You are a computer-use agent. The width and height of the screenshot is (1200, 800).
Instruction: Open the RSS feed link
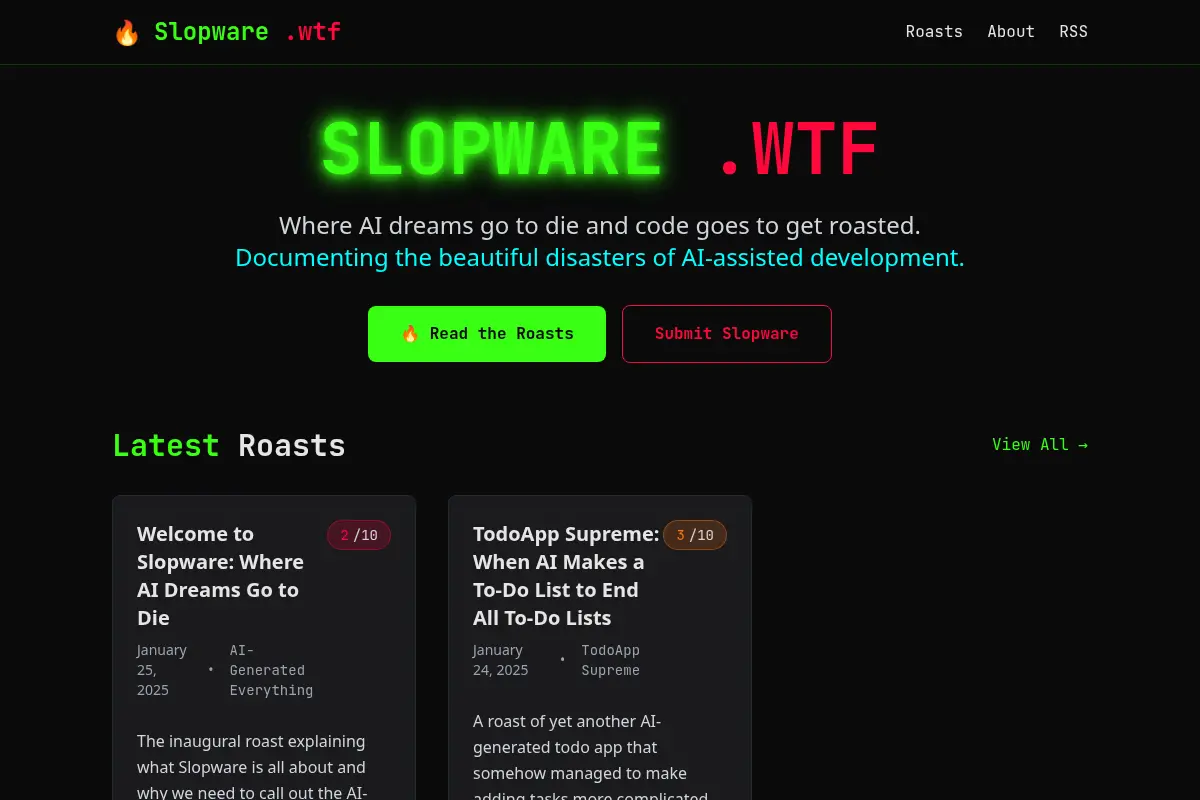click(x=1073, y=32)
